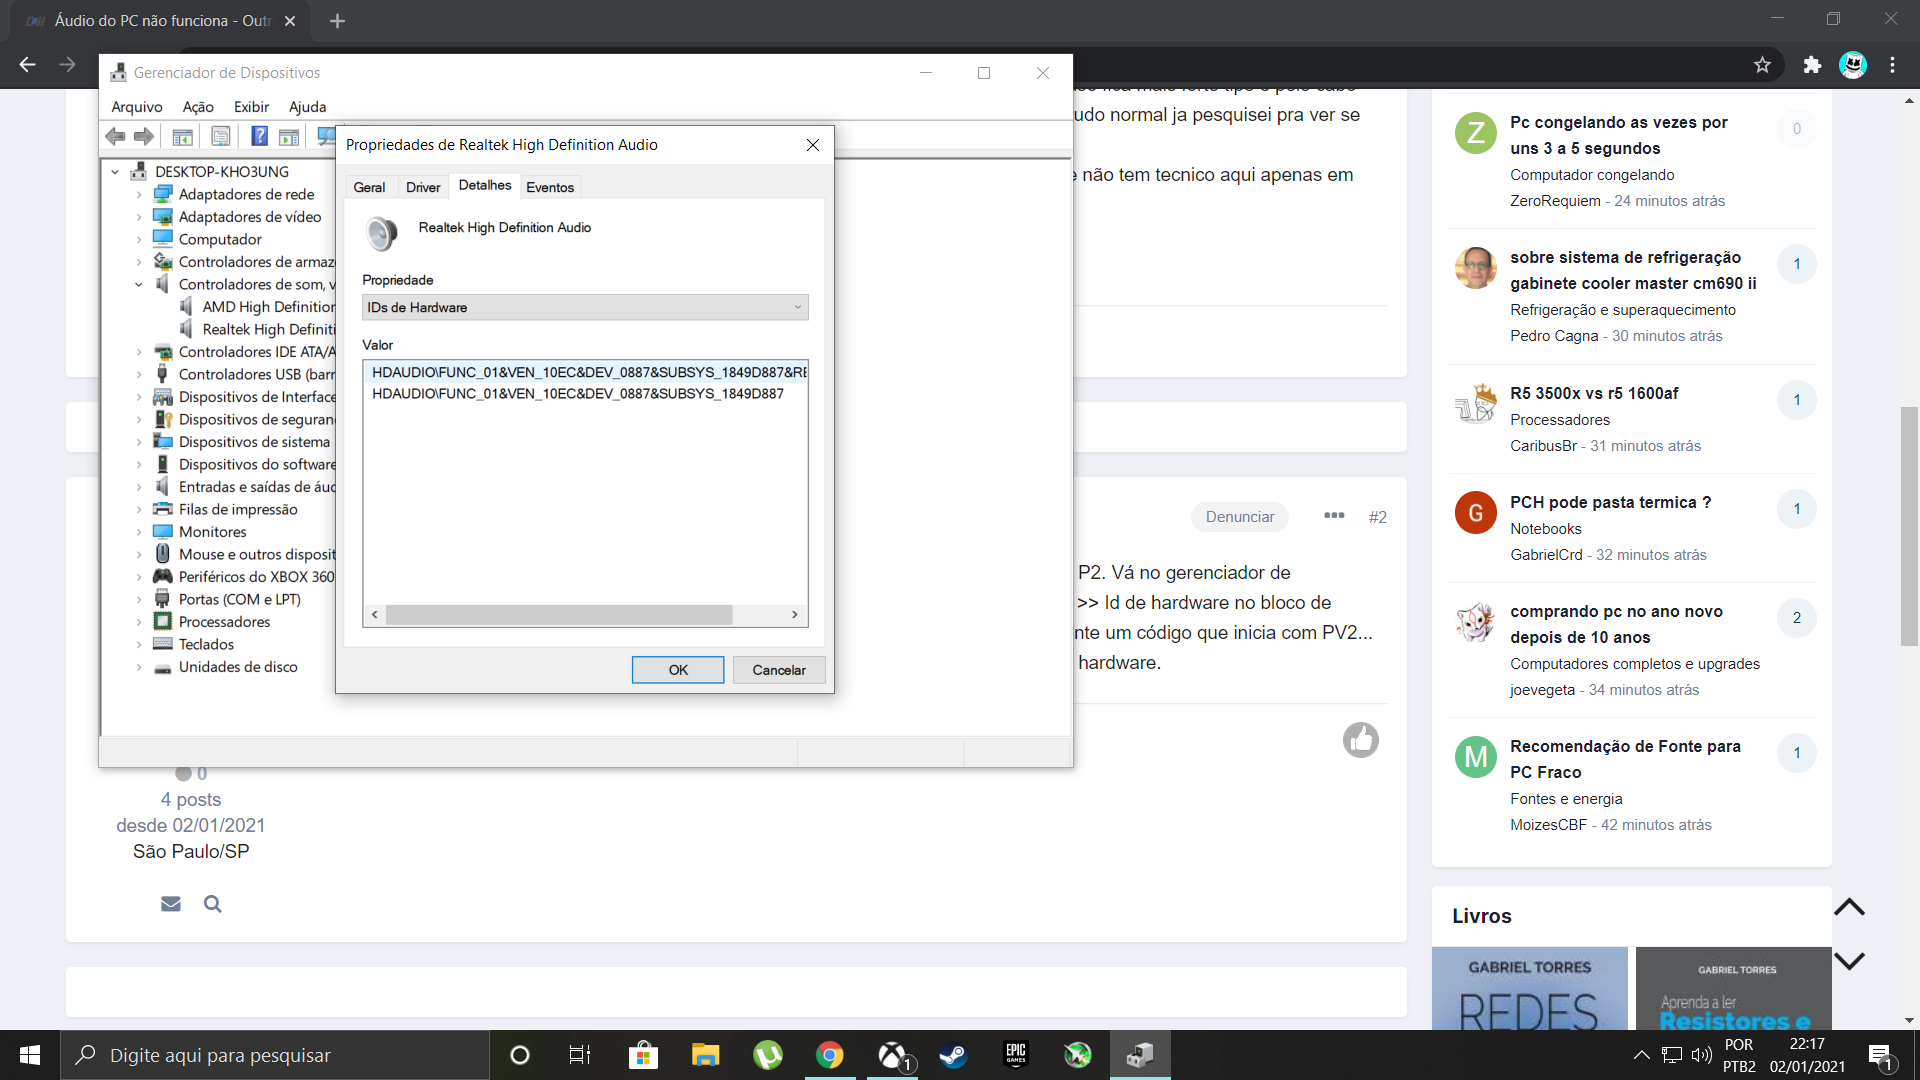Image resolution: width=1920 pixels, height=1080 pixels.
Task: Open the Exibir menu
Action: click(x=251, y=107)
